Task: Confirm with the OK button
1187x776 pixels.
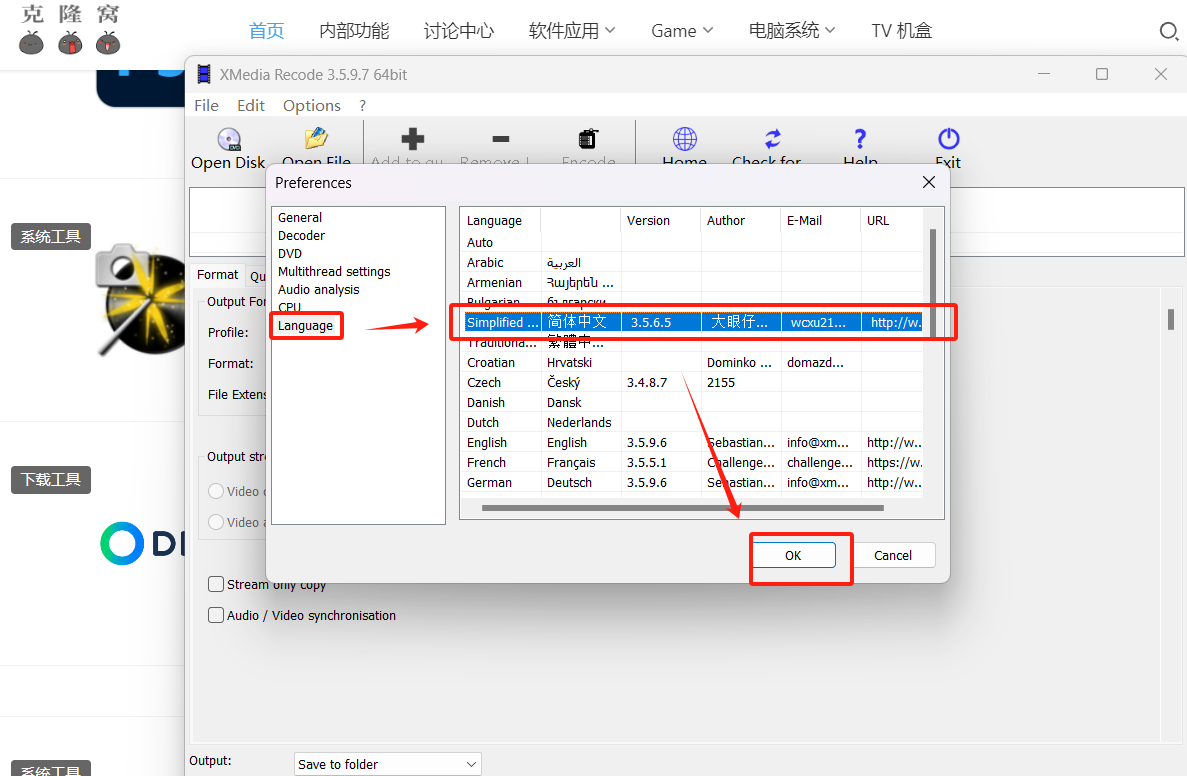Action: pyautogui.click(x=793, y=555)
